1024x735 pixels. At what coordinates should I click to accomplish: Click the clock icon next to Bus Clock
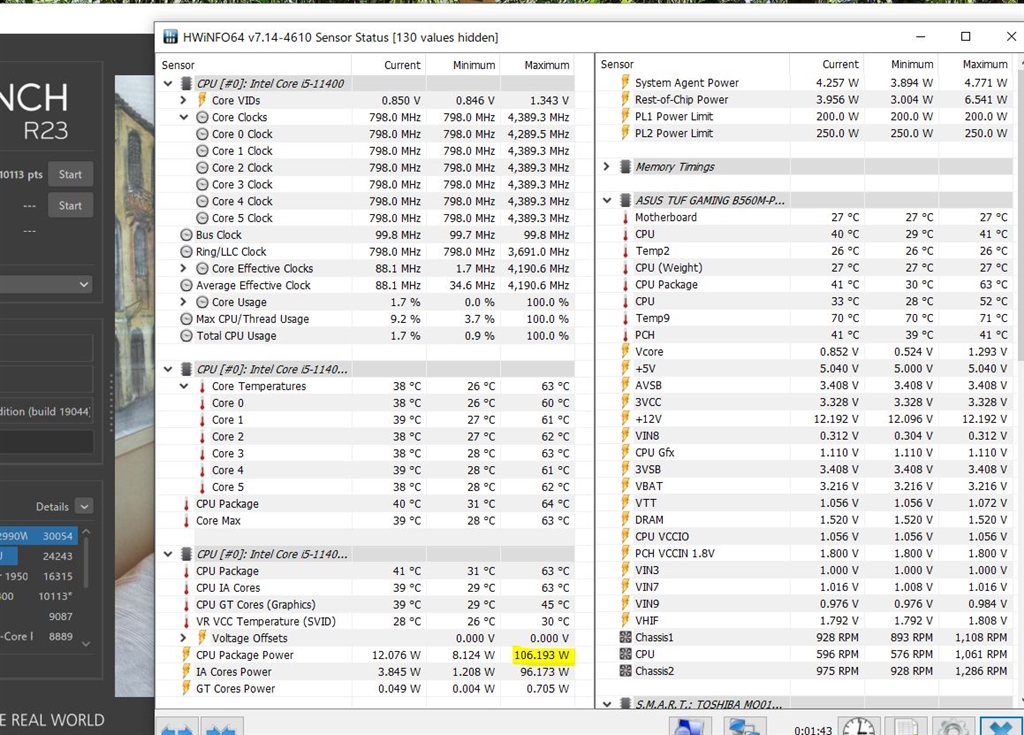(186, 235)
